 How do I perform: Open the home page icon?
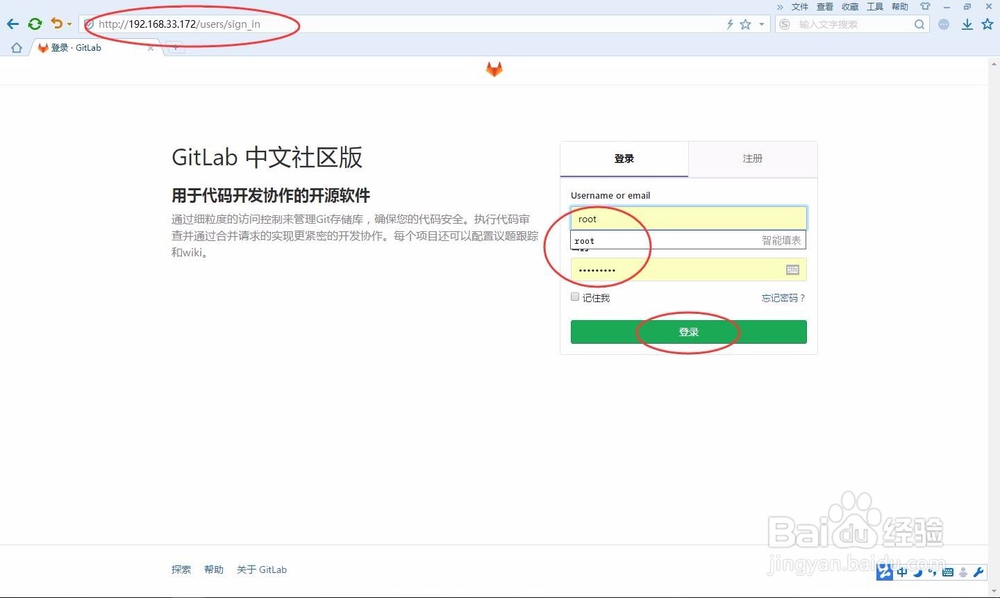[x=17, y=48]
